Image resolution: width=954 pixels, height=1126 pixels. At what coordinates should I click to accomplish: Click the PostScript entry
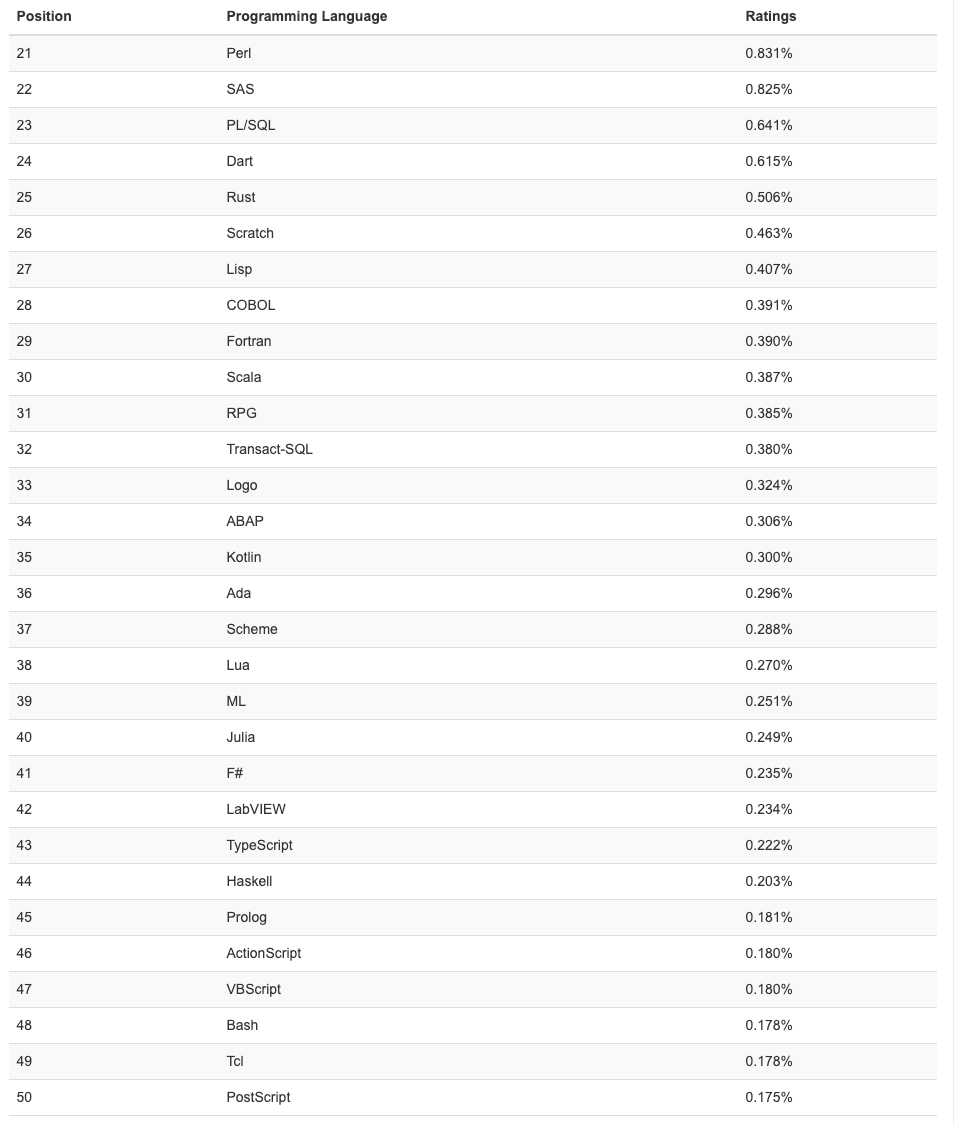click(258, 1097)
